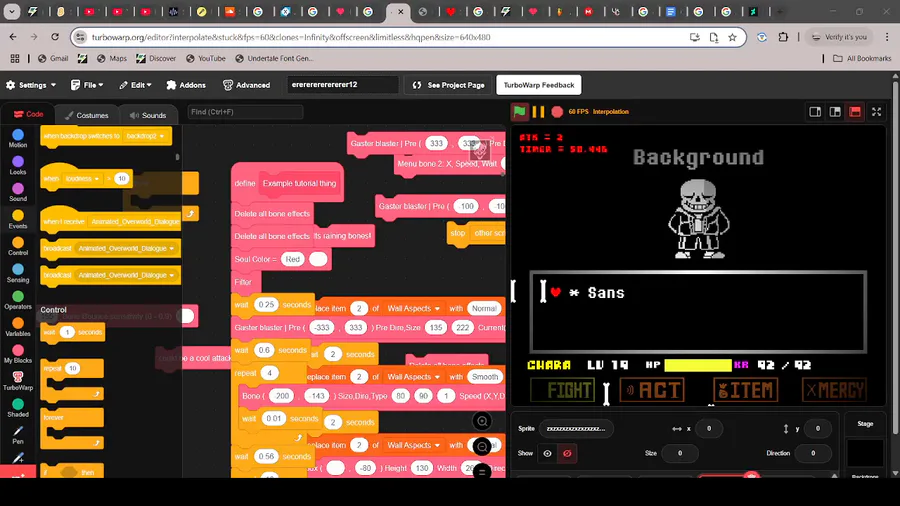900x506 pixels.
Task: Hide sprite using crossed-eye icon
Action: pyautogui.click(x=567, y=453)
